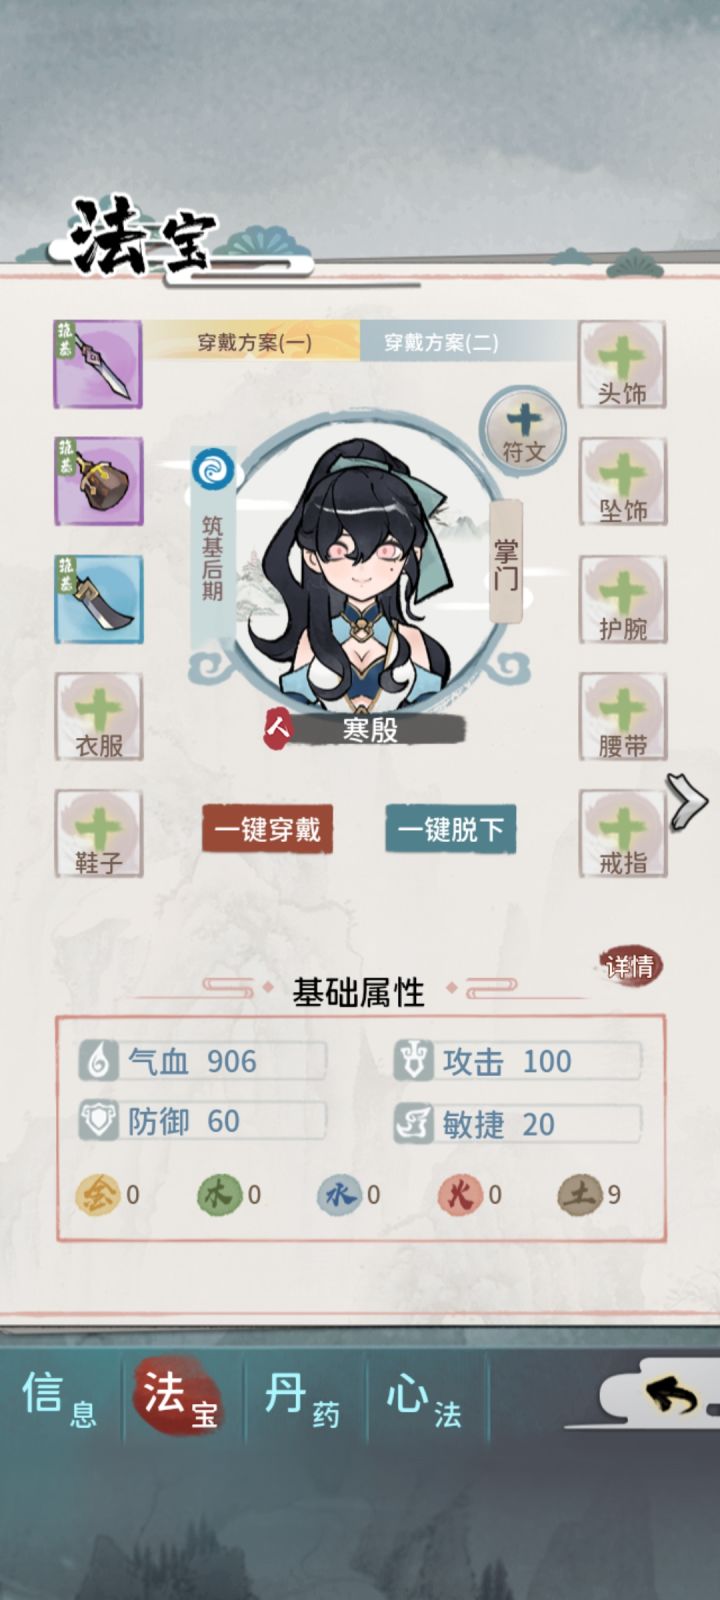Screen dimensions: 720x1600
Task: Add a 戒指 ring item
Action: 622,834
